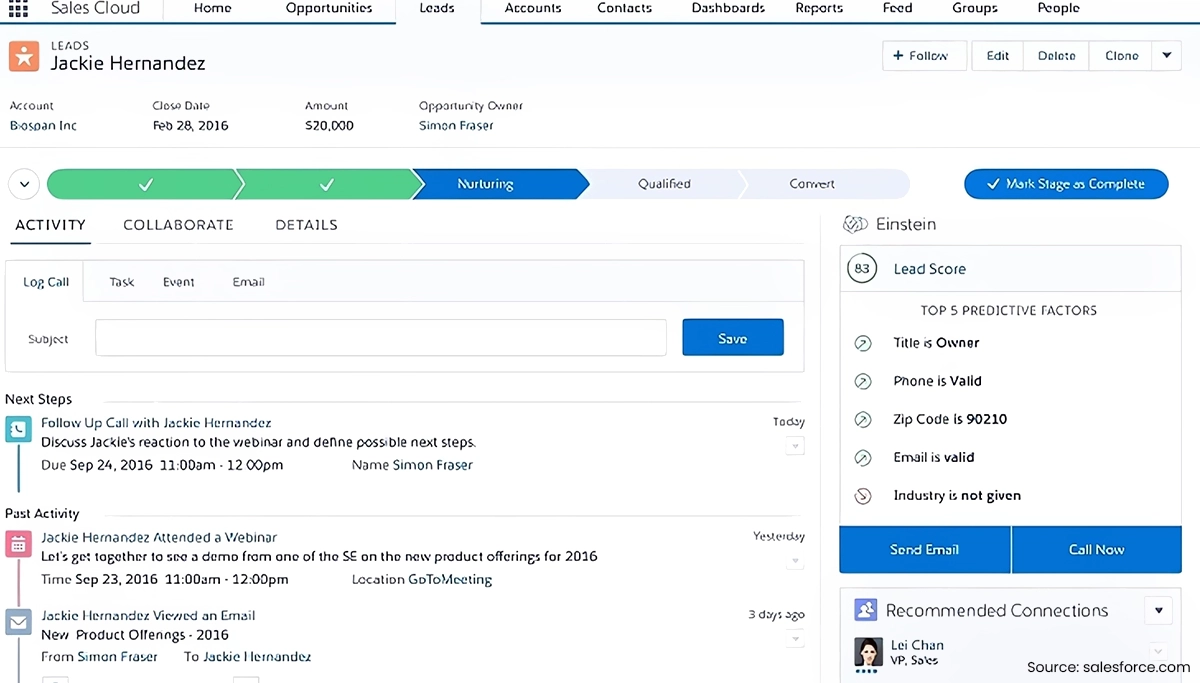Click the Einstein logo icon

(x=855, y=225)
